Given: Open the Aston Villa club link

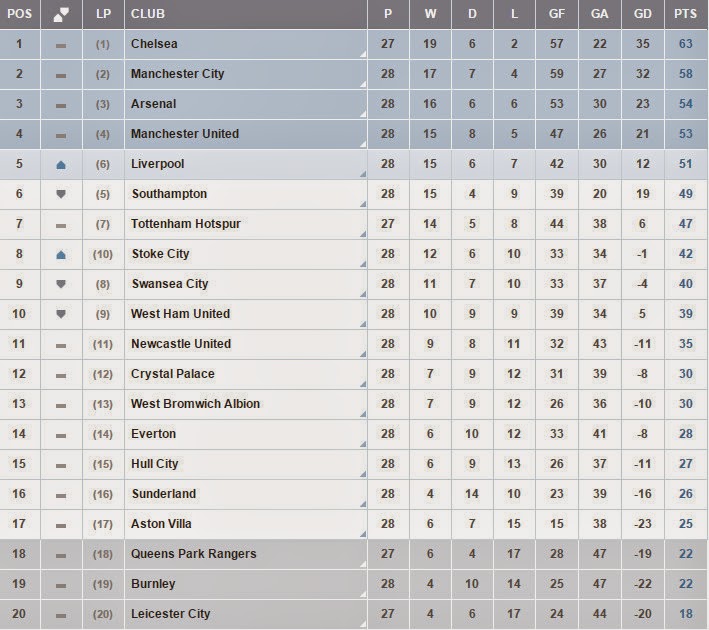Looking at the screenshot, I should (x=161, y=524).
